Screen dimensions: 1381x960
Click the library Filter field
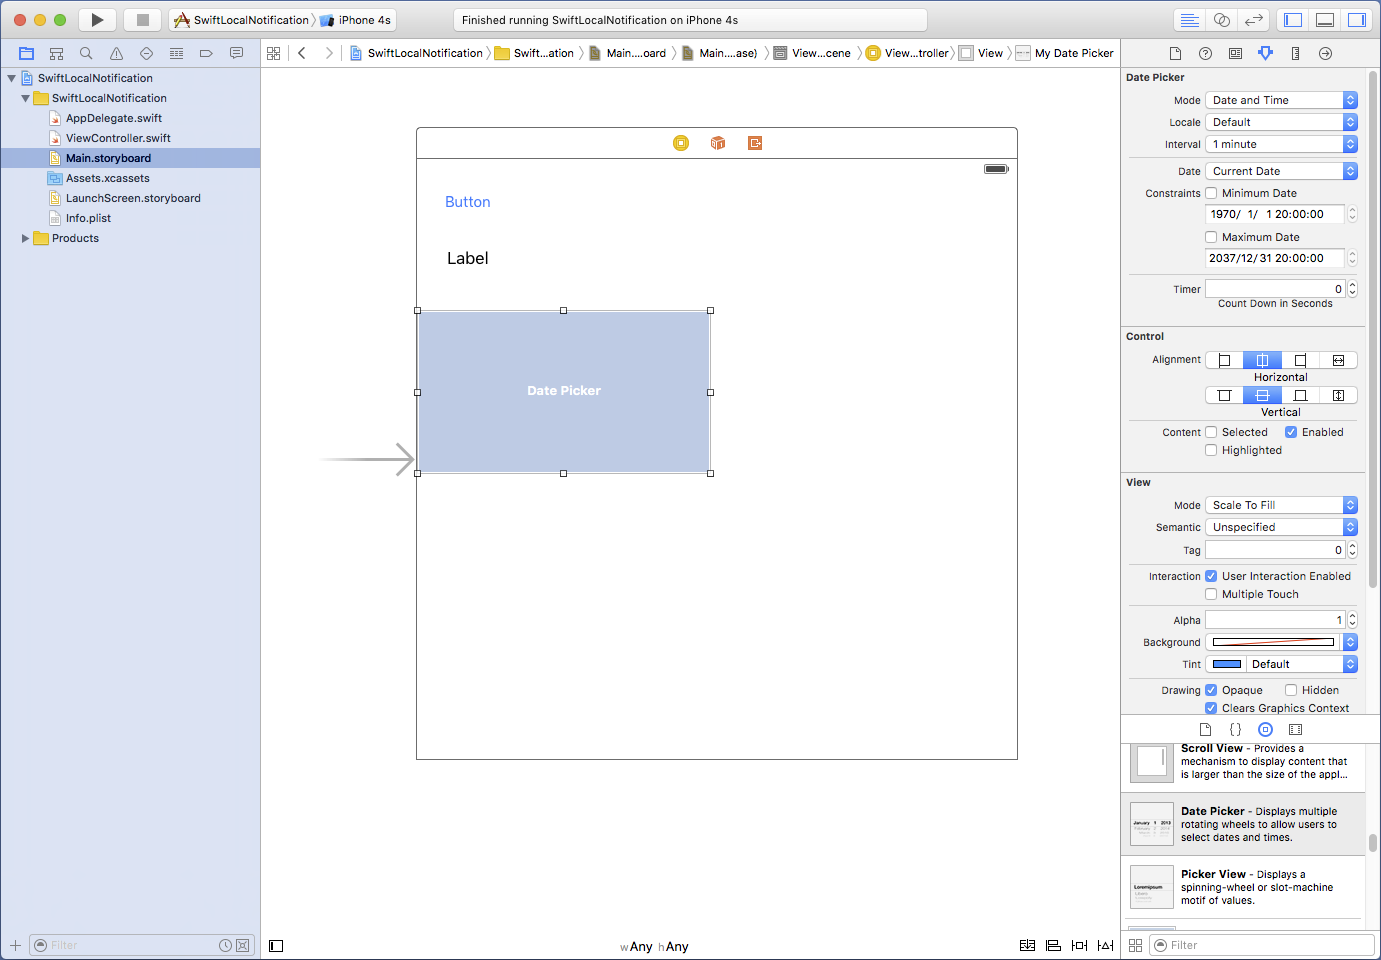(x=1262, y=945)
